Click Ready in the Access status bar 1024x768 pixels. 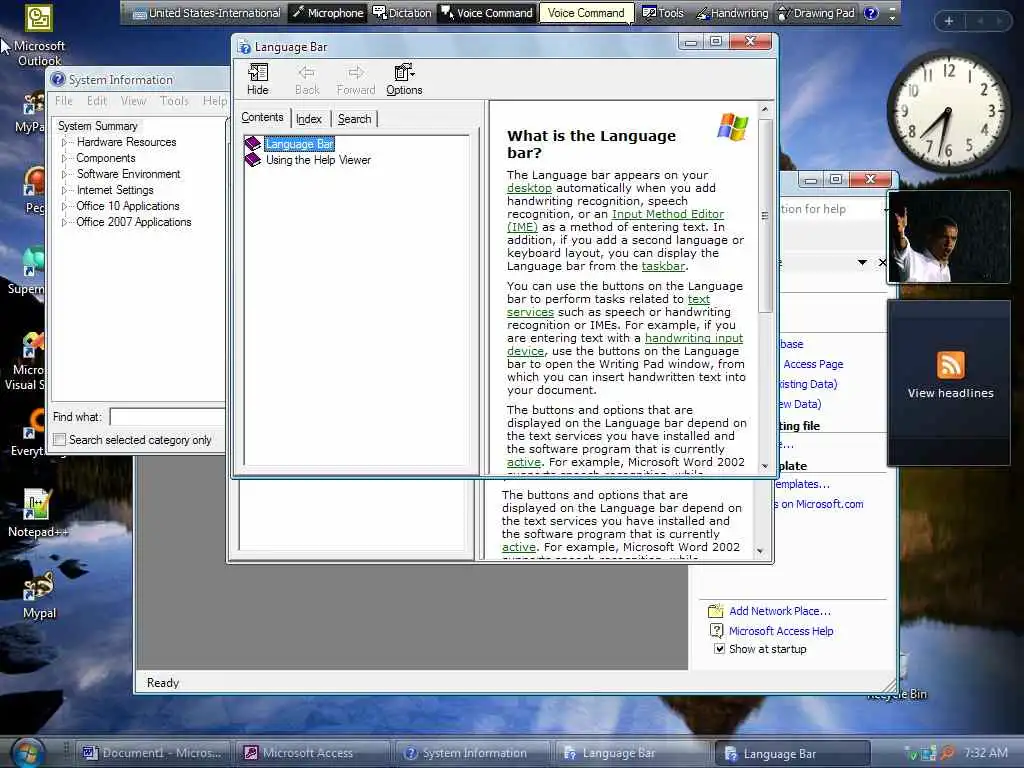click(163, 682)
